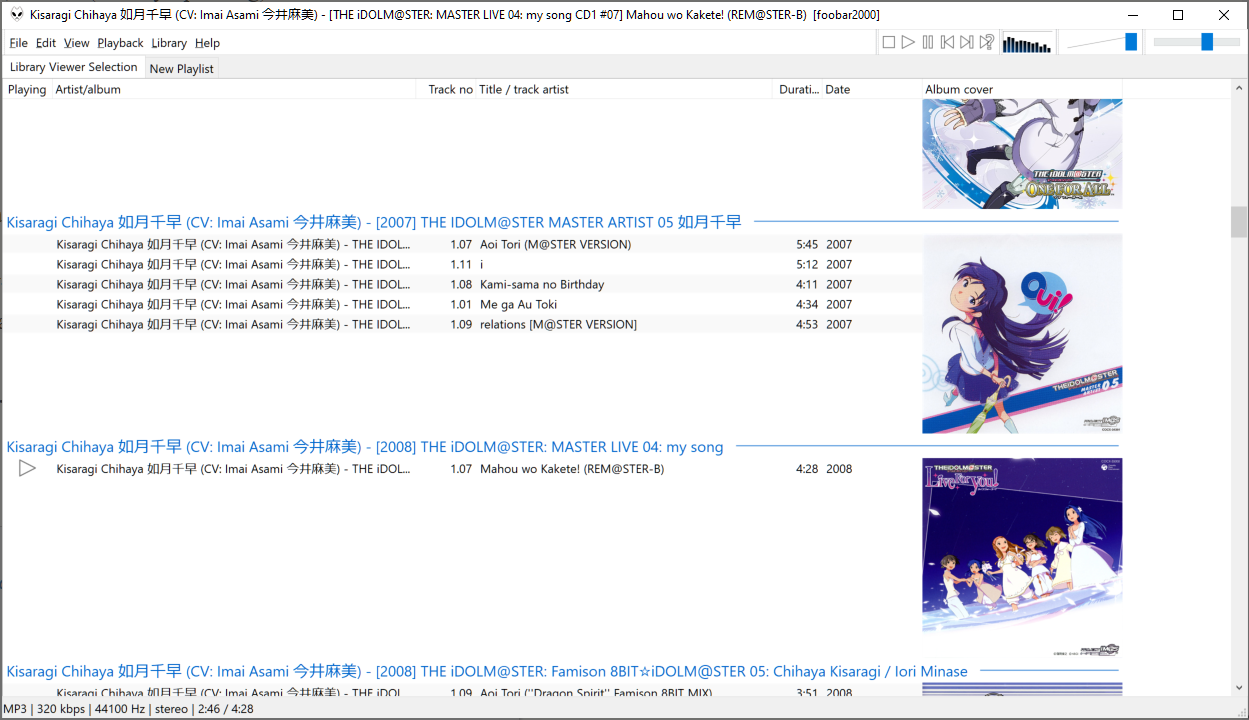Open the Edit menu
Image resolution: width=1249 pixels, height=720 pixels.
(x=46, y=43)
